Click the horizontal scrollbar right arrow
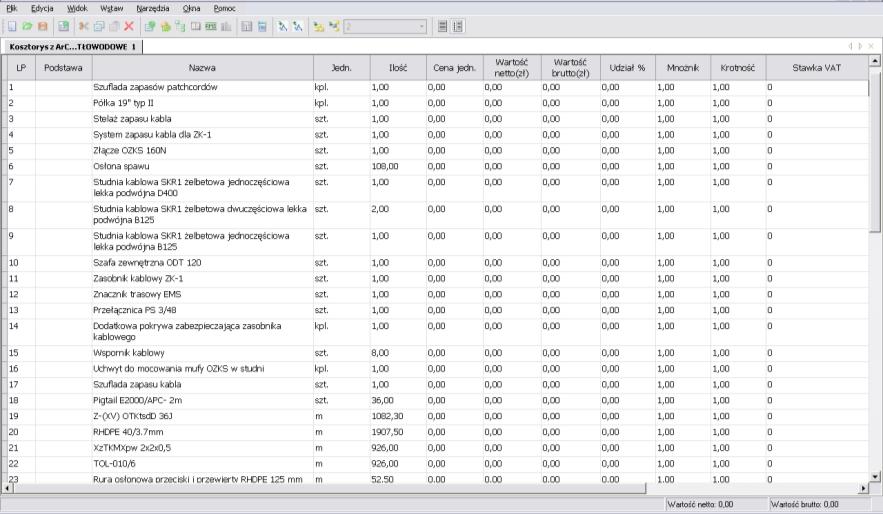 pyautogui.click(x=863, y=489)
